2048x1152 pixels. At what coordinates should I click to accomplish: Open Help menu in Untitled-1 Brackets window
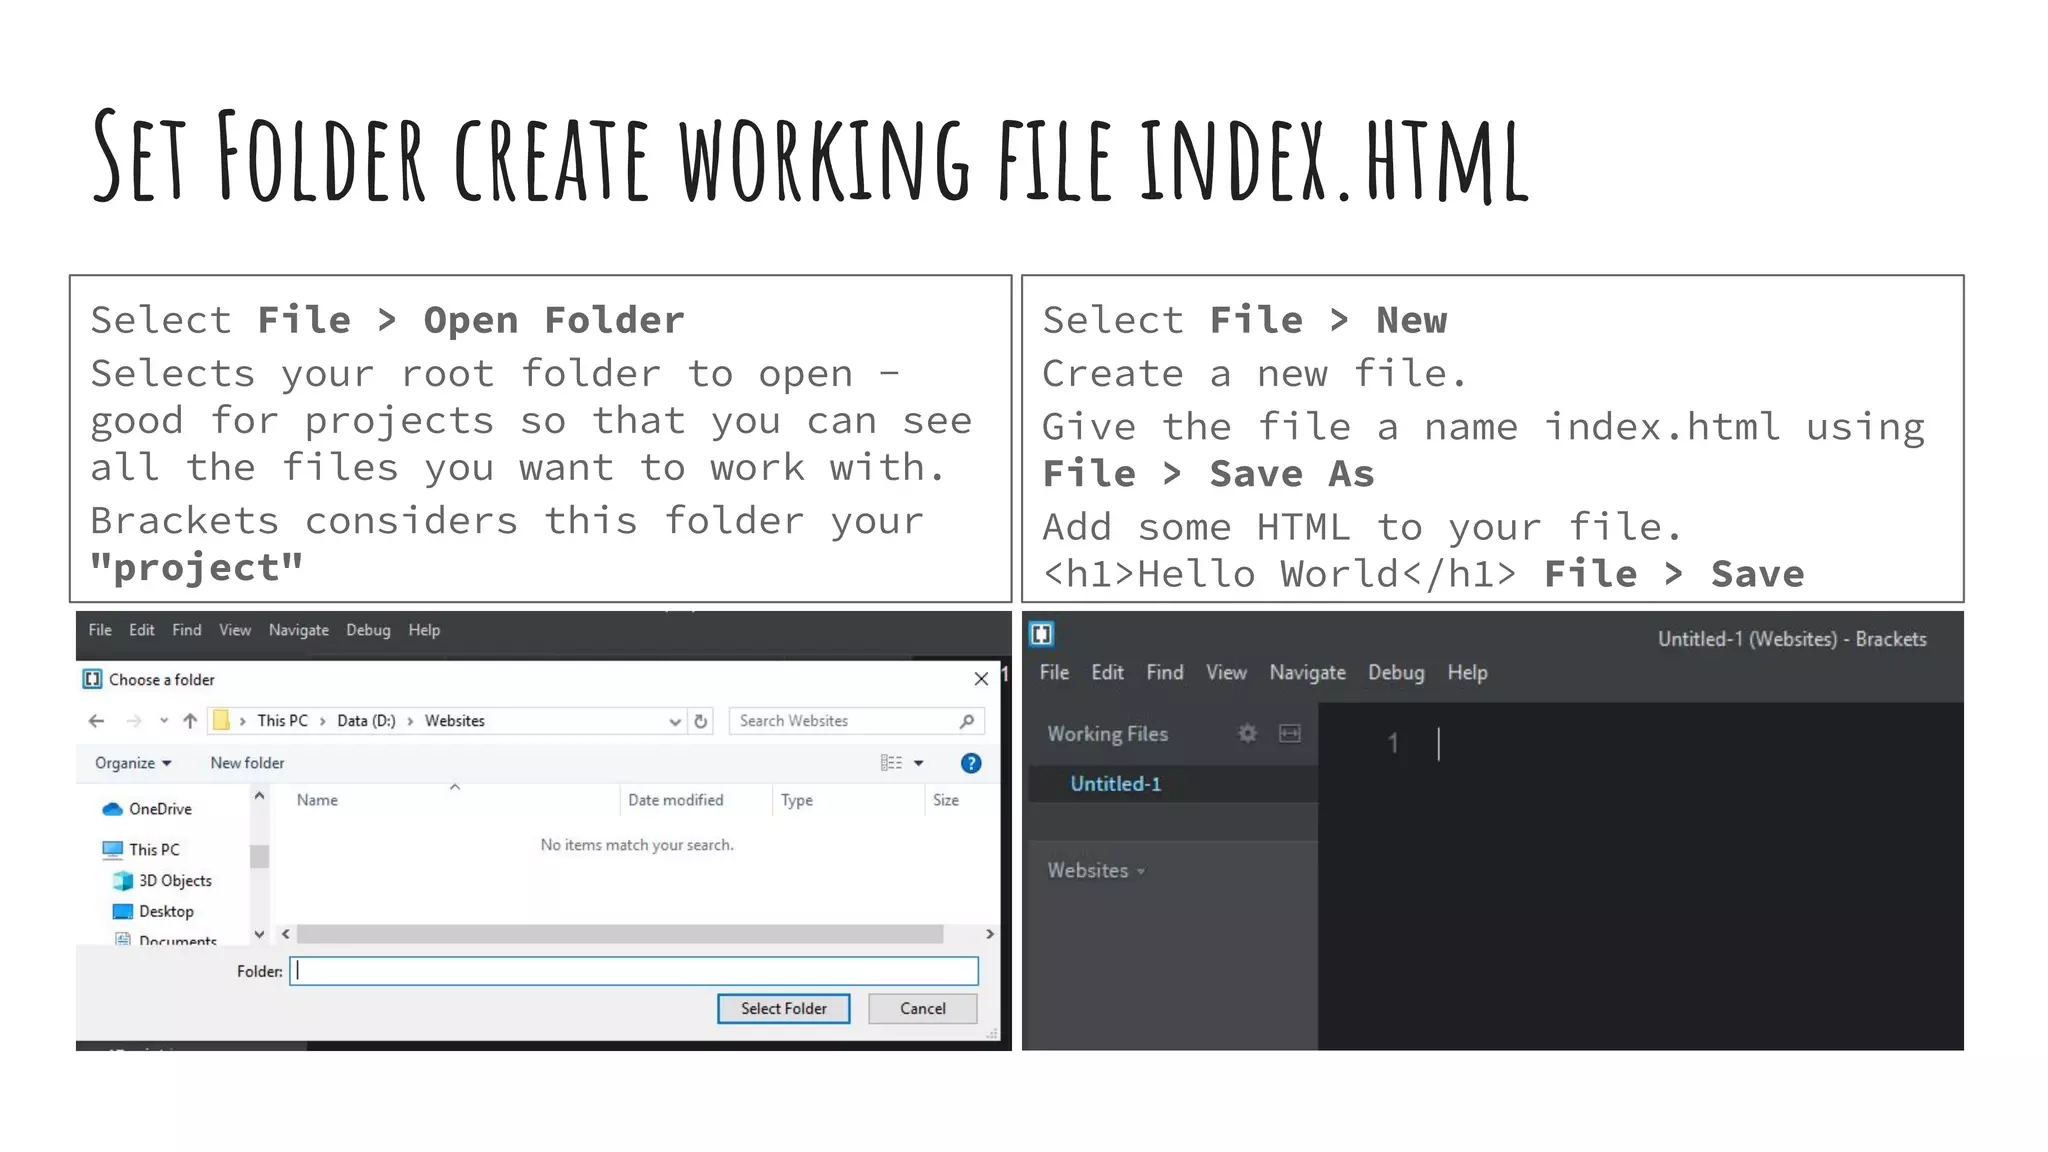pos(1467,673)
